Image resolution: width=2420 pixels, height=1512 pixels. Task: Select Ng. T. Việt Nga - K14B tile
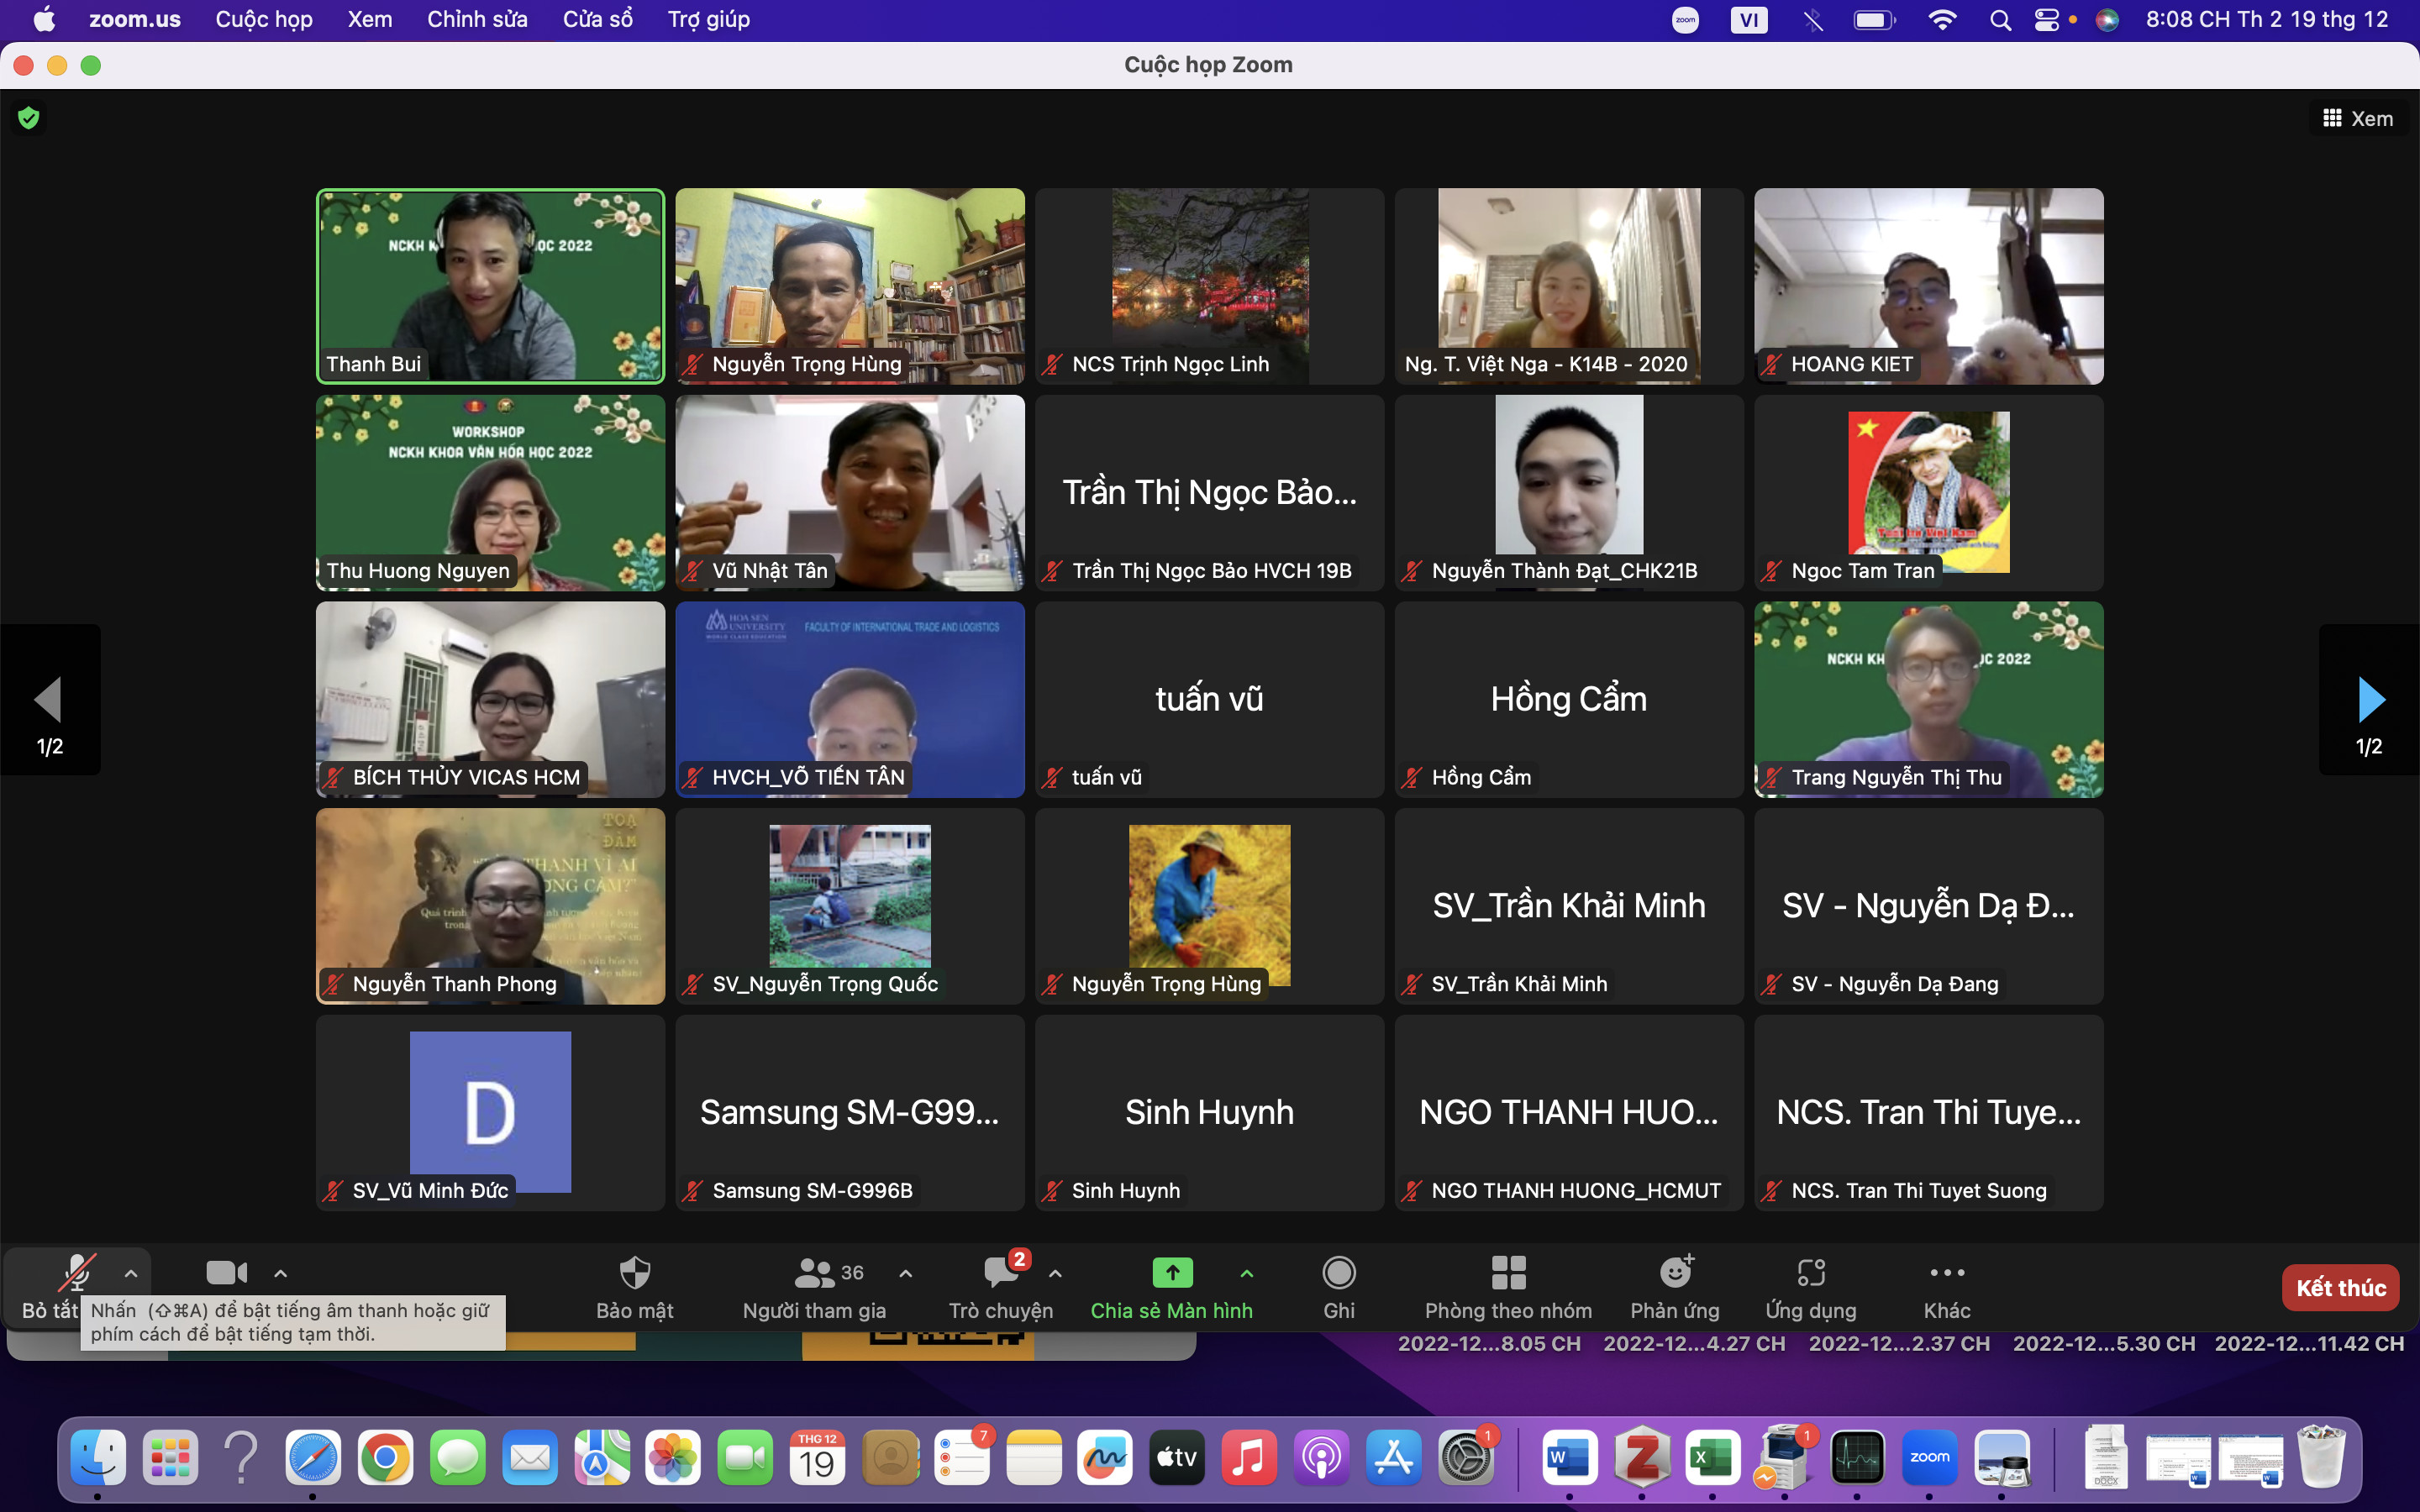(1569, 286)
